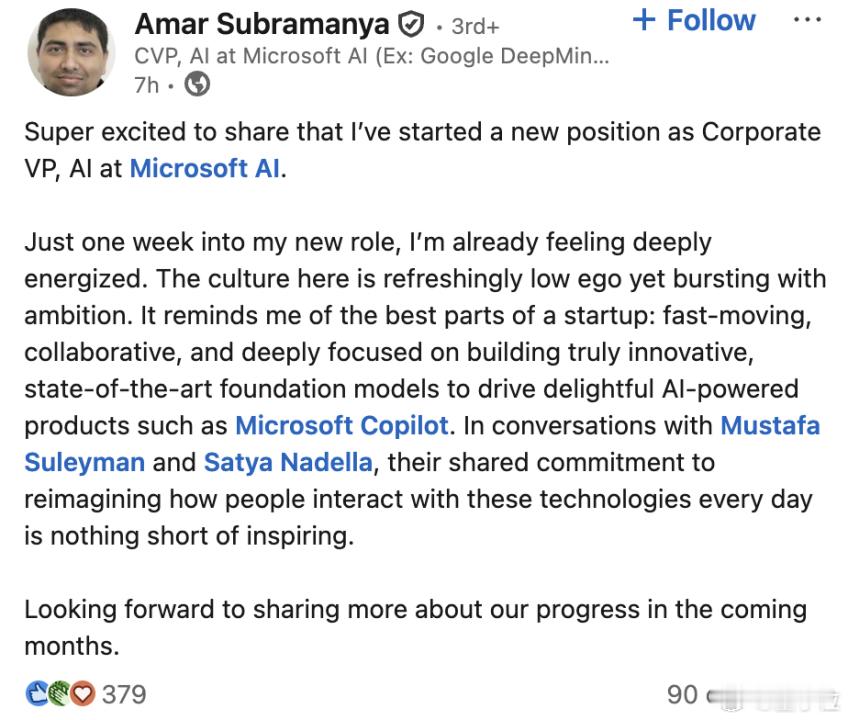Show the 90 comments count

pos(682,695)
